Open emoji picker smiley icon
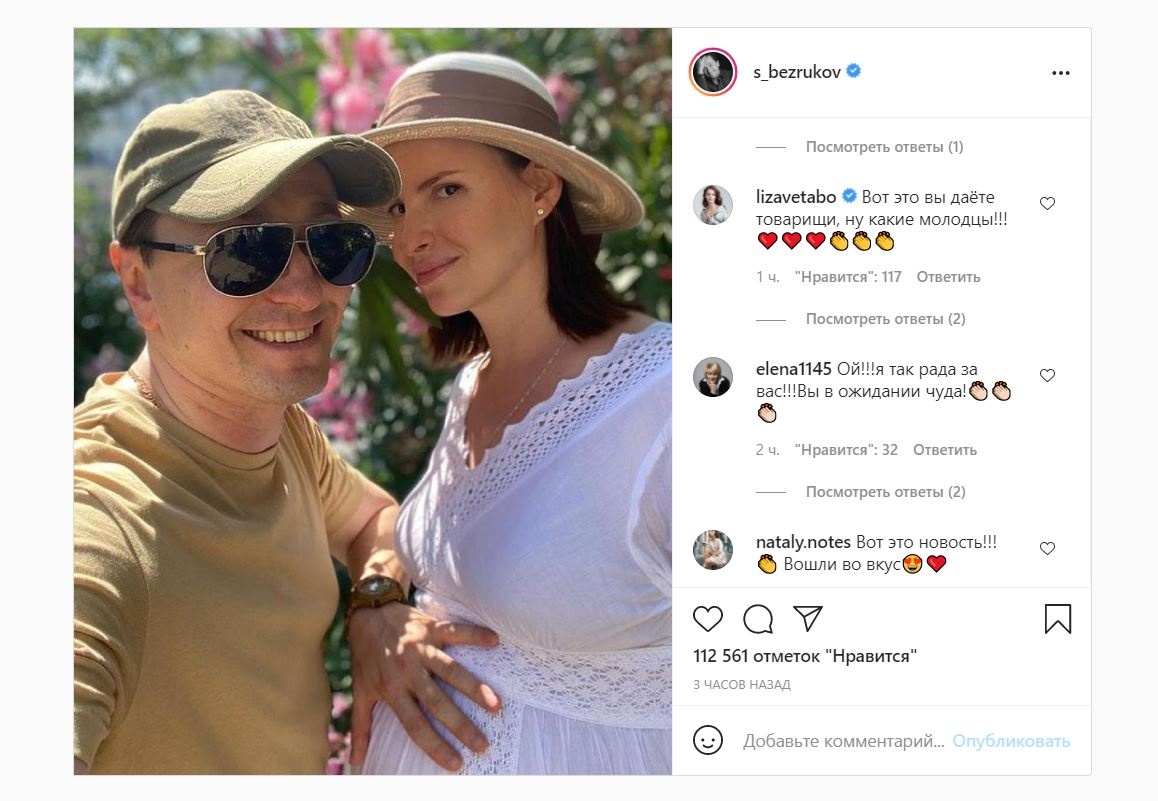Viewport: 1158px width, 801px height. pyautogui.click(x=708, y=740)
